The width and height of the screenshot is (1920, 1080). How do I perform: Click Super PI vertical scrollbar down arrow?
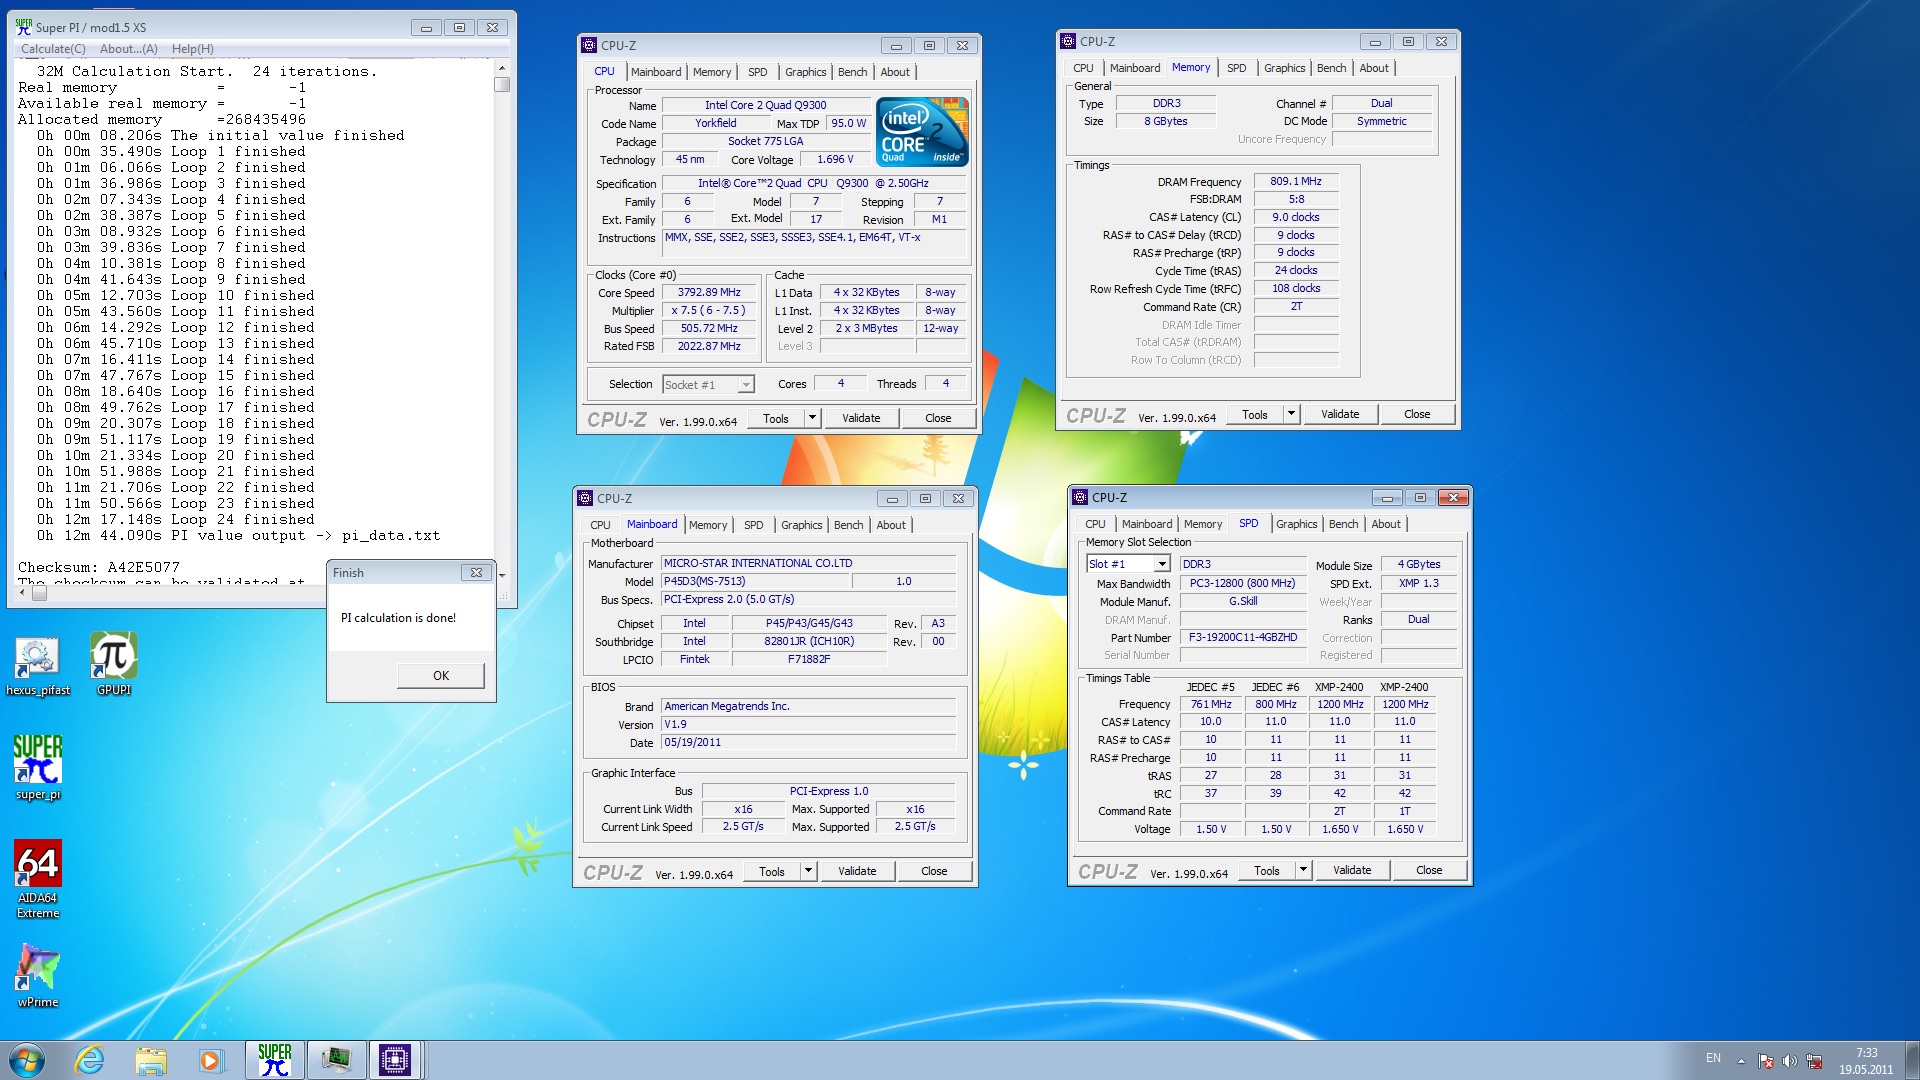tap(502, 575)
